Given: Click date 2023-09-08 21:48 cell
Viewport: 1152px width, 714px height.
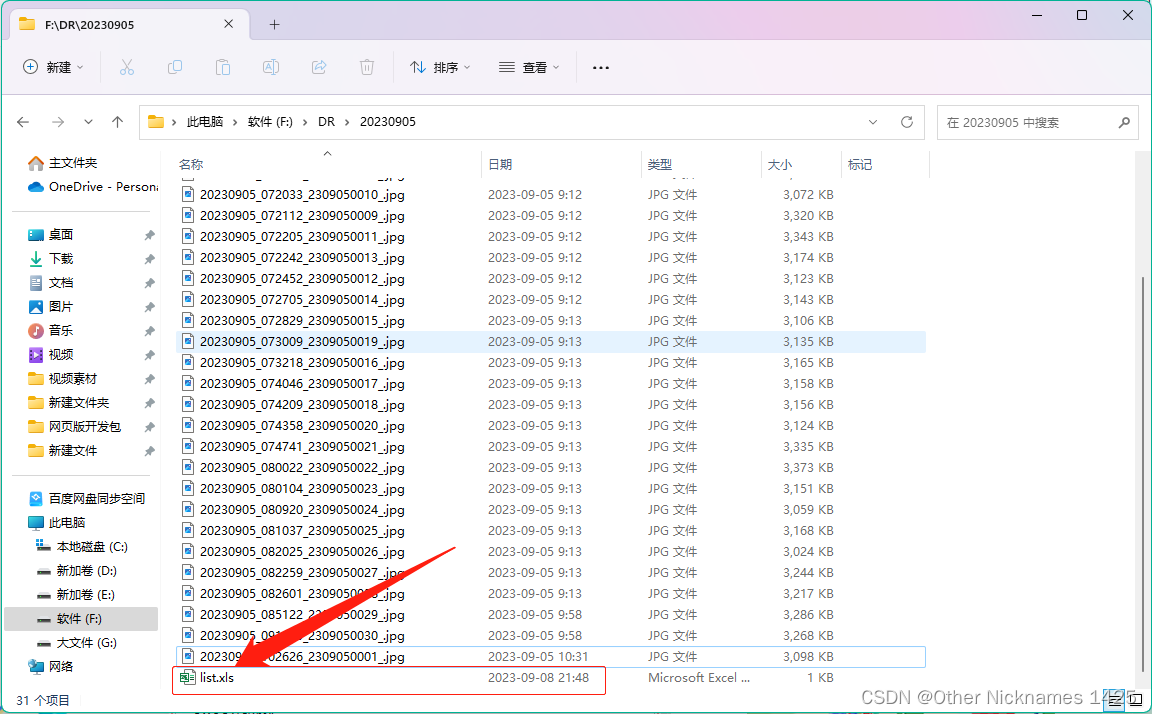Looking at the screenshot, I should click(x=539, y=677).
